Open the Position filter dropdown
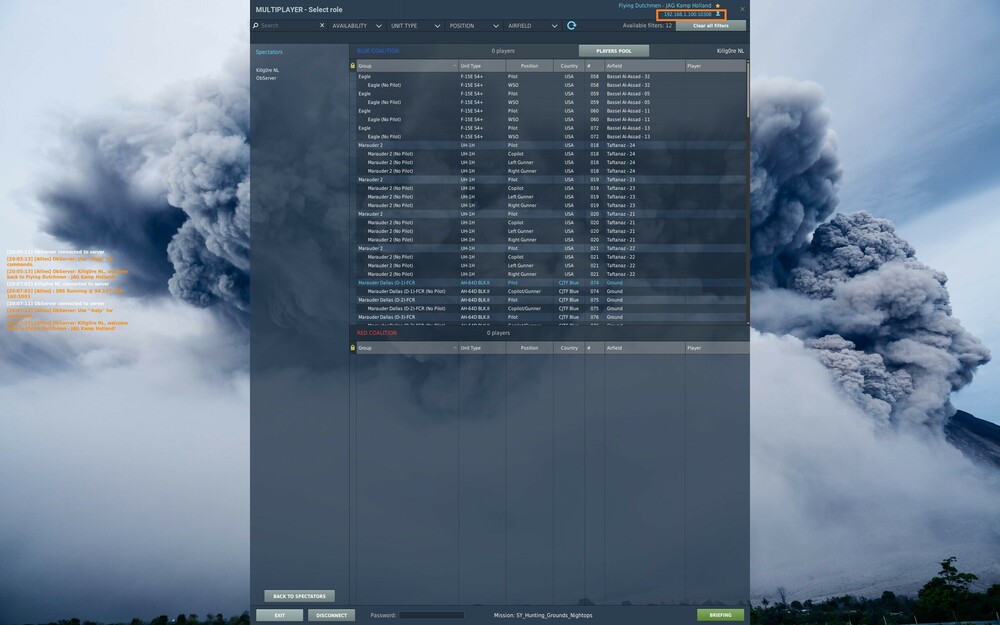Image resolution: width=1000 pixels, height=625 pixels. (474, 26)
